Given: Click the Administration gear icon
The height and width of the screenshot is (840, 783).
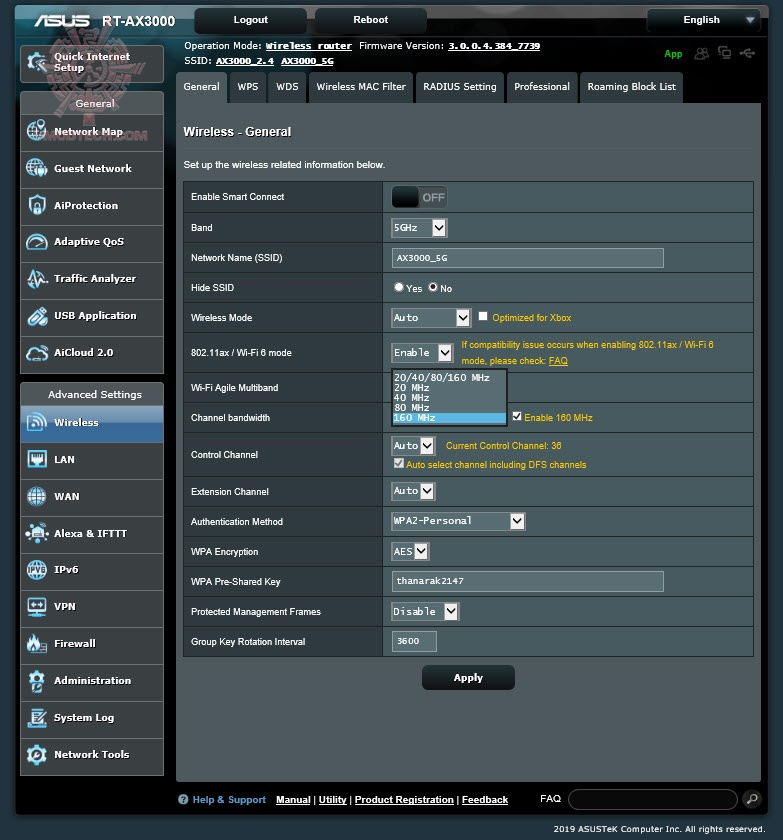Looking at the screenshot, I should [x=37, y=680].
